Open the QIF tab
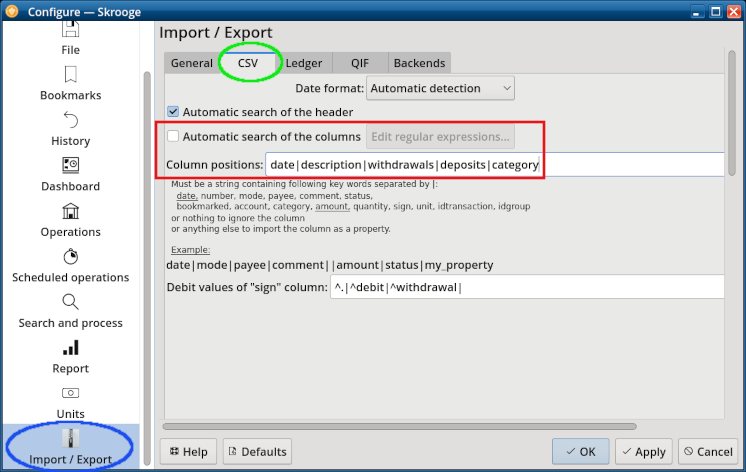746x472 pixels. pos(360,63)
